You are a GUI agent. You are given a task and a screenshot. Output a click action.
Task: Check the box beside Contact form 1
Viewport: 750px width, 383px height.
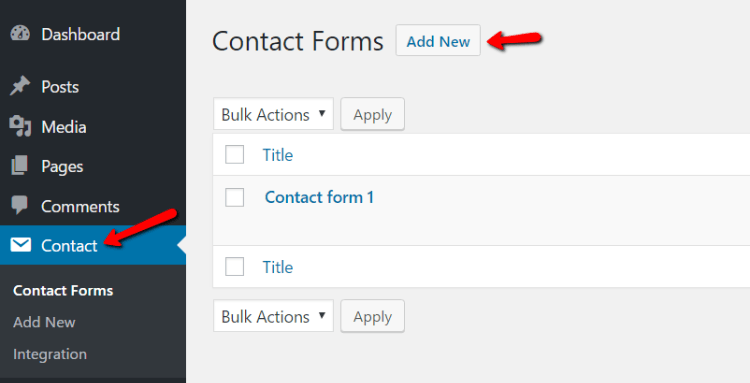[234, 197]
